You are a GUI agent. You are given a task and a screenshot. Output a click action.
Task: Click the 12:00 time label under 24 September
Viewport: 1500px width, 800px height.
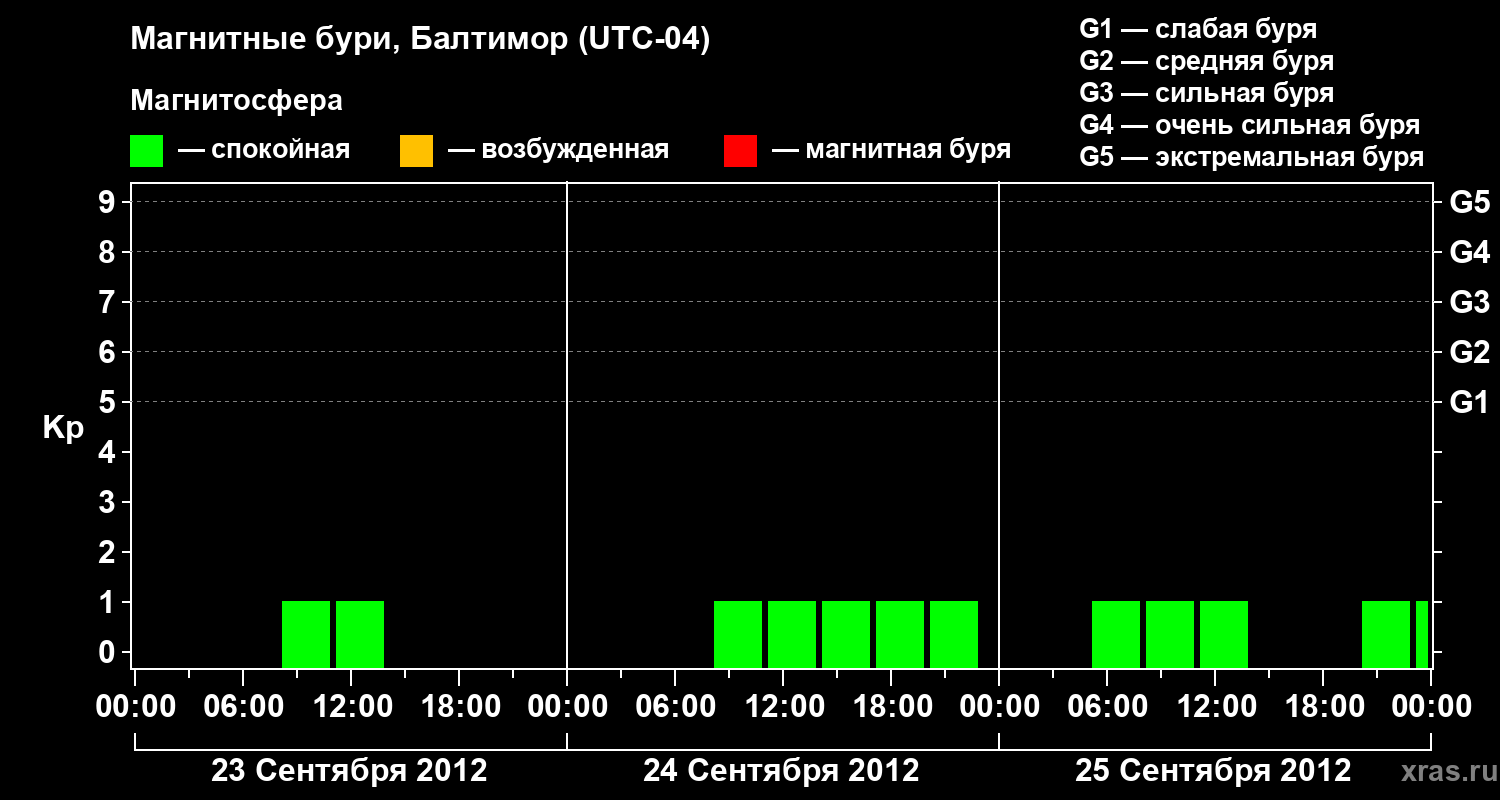pos(783,706)
